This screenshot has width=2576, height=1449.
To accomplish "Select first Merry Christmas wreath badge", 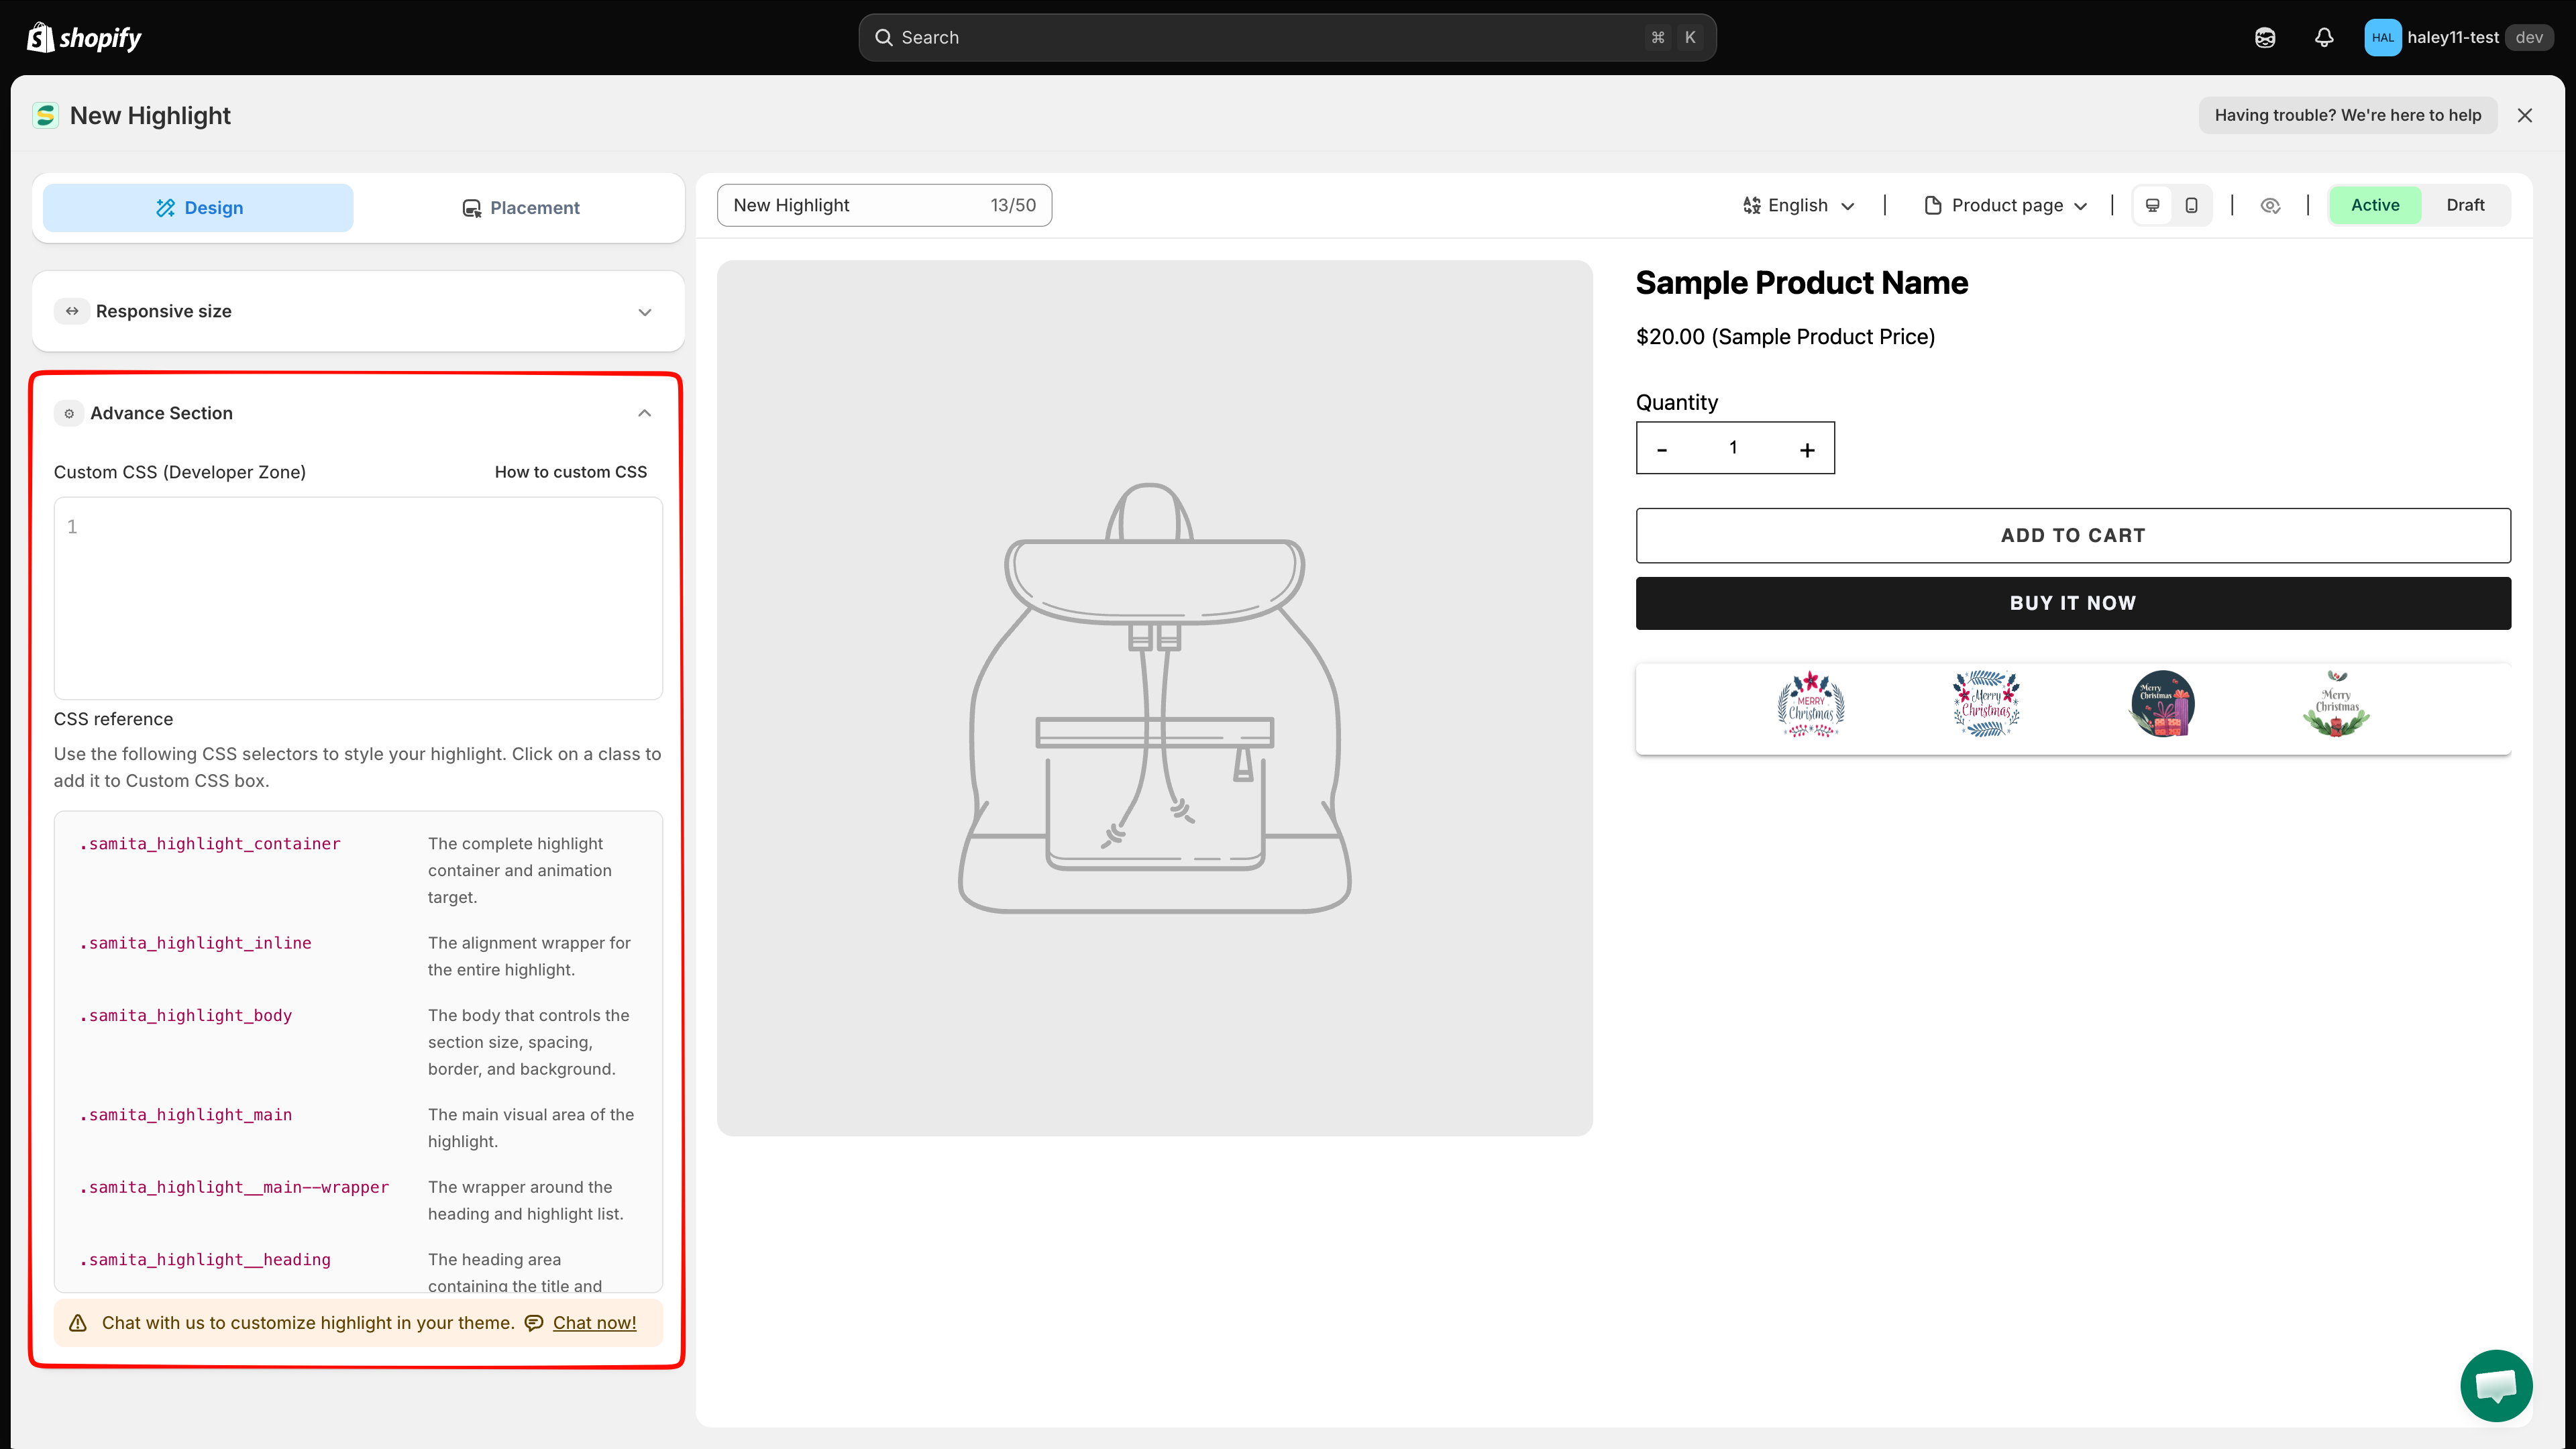I will click(1811, 705).
